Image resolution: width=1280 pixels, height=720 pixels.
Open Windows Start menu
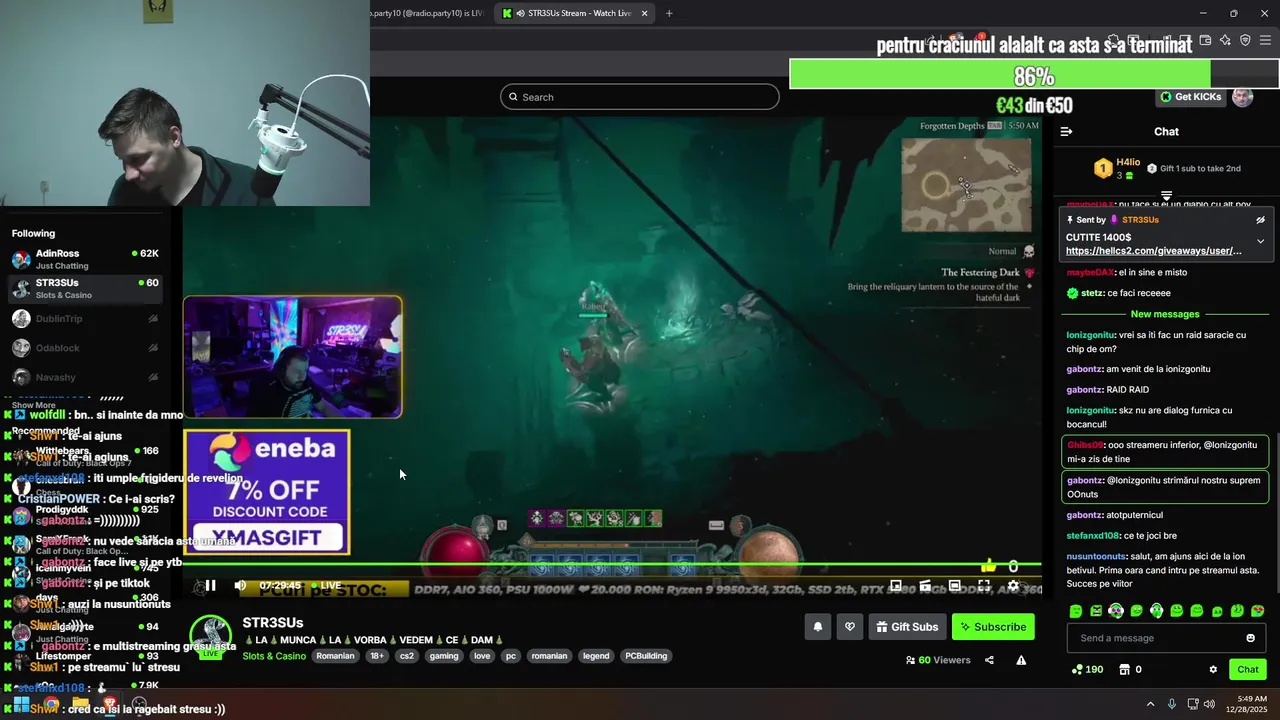click(21, 704)
